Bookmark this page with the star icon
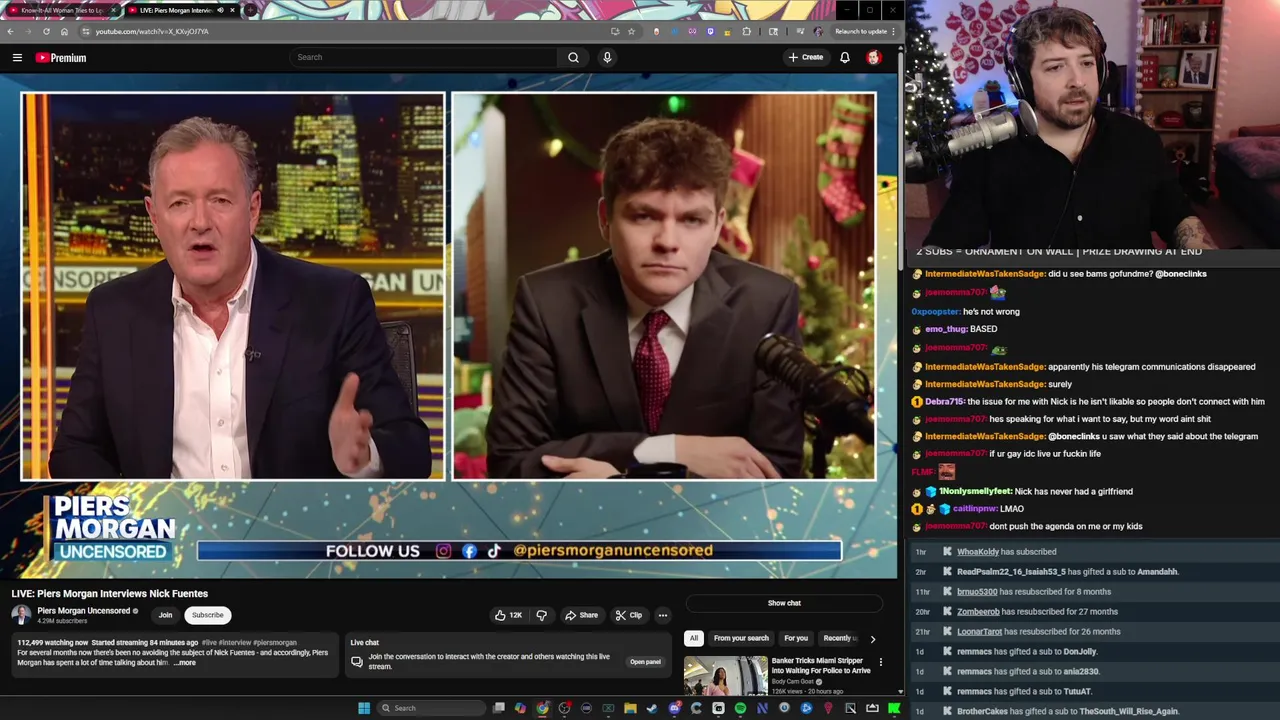Screen dimensions: 1280x720 631,31
